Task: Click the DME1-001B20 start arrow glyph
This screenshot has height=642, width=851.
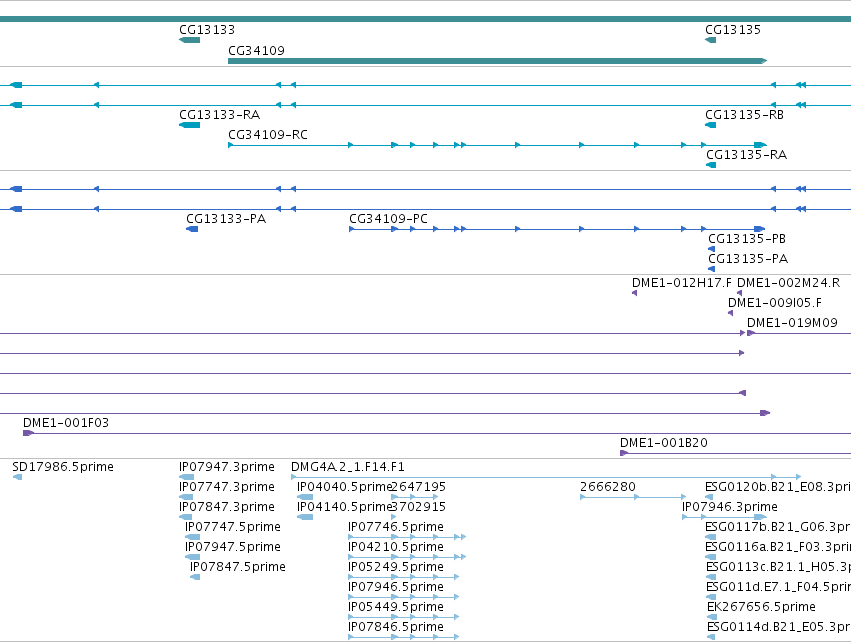Action: pyautogui.click(x=624, y=453)
